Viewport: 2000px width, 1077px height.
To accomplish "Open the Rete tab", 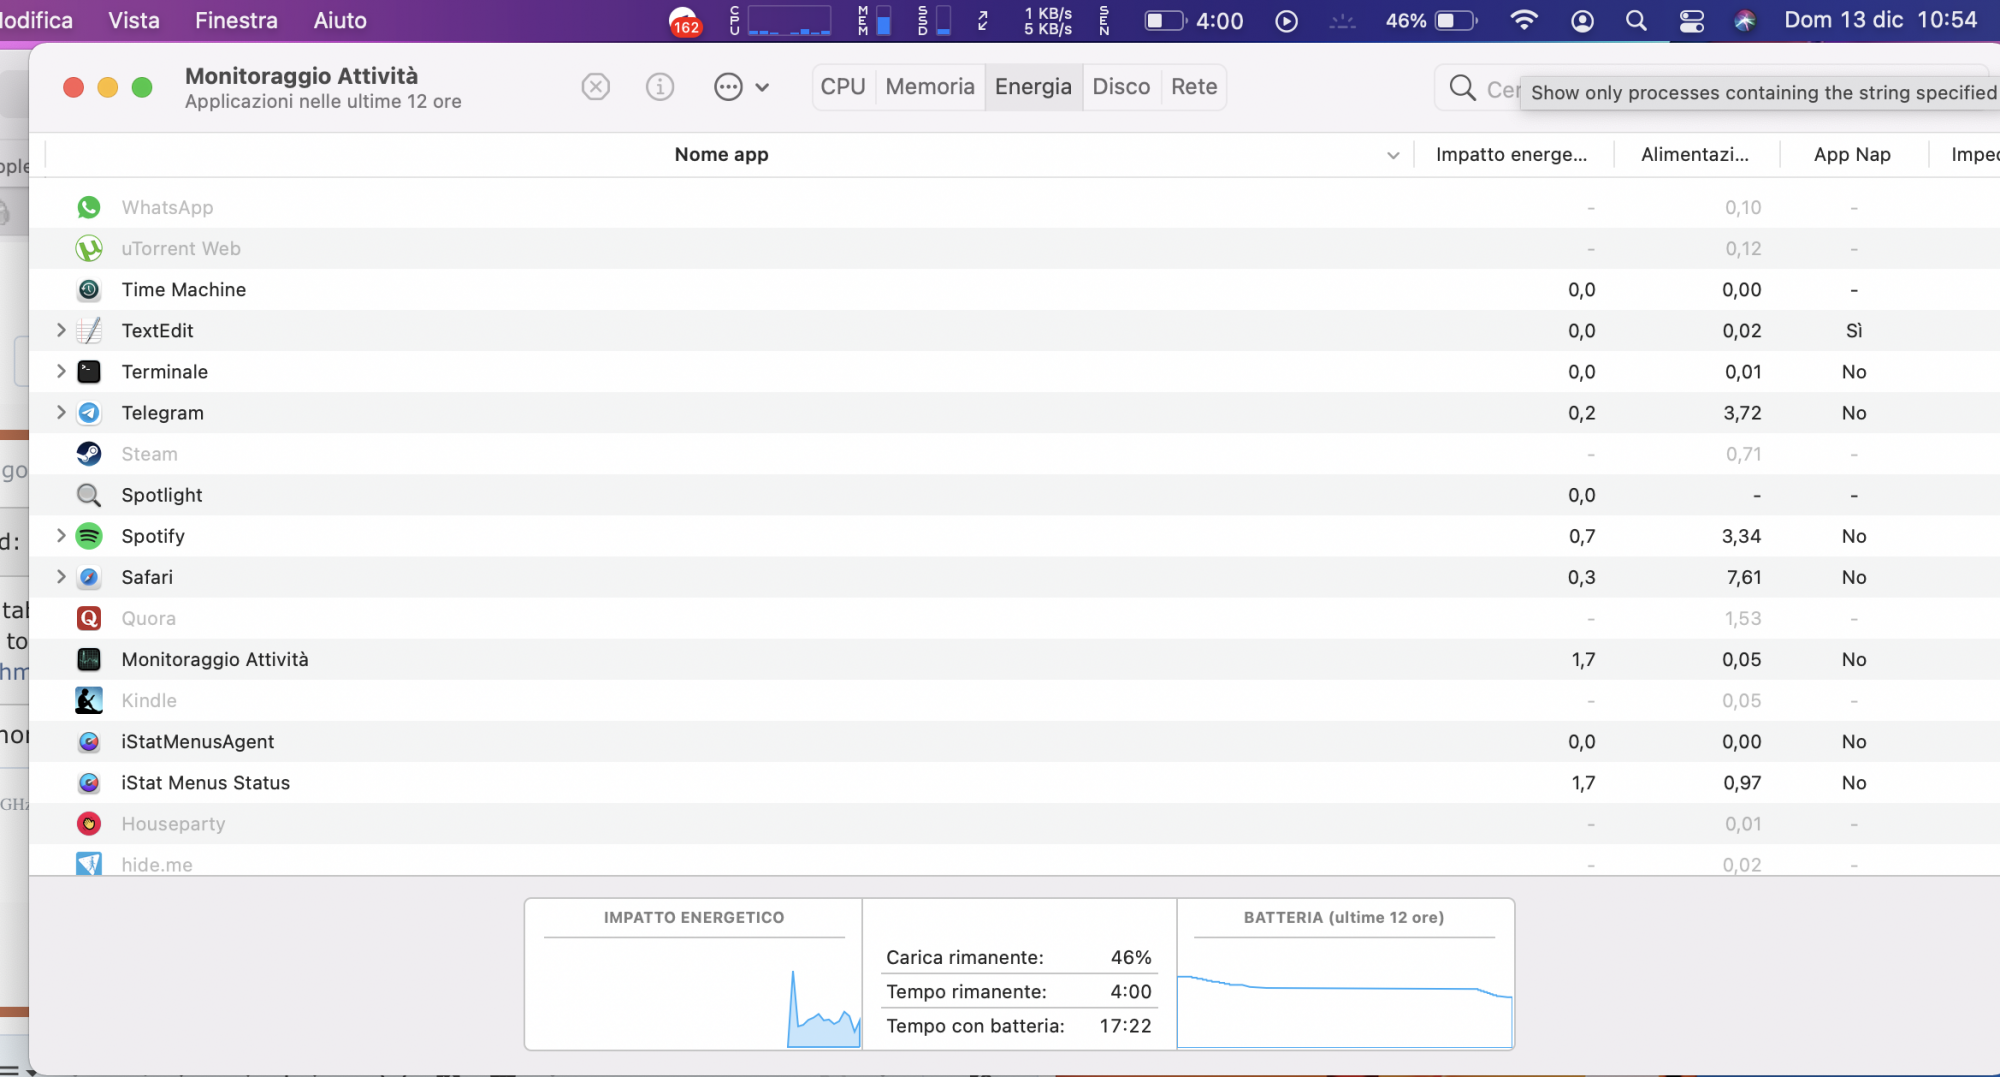I will tap(1194, 87).
